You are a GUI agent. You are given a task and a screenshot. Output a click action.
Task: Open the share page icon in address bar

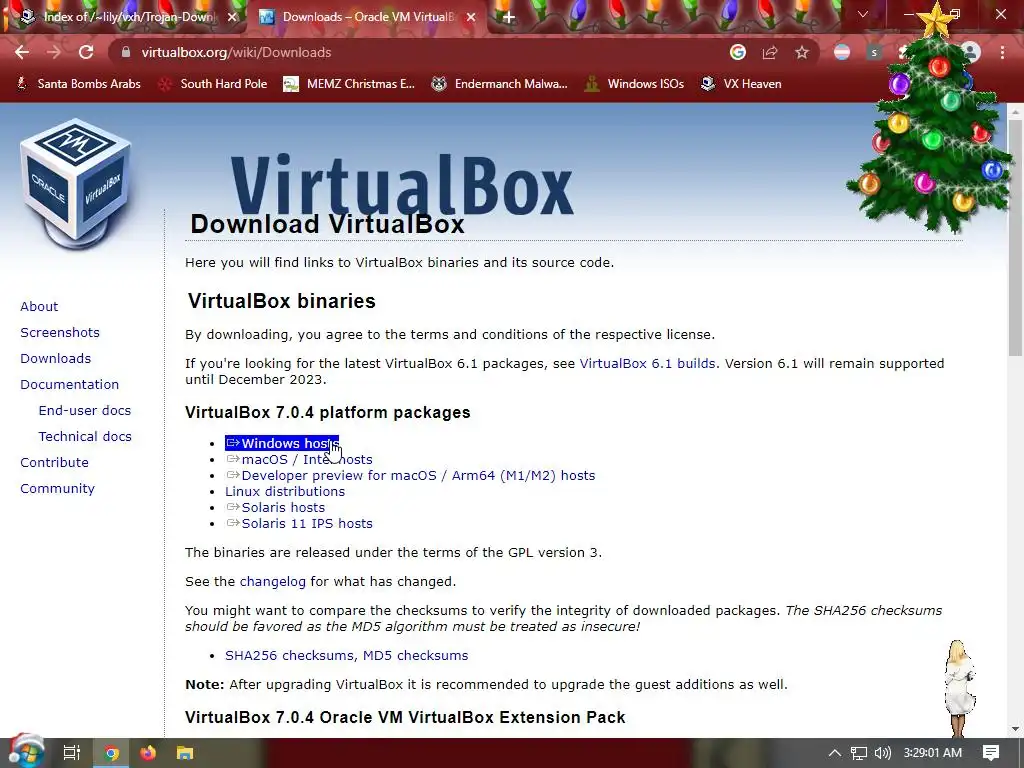coord(770,52)
